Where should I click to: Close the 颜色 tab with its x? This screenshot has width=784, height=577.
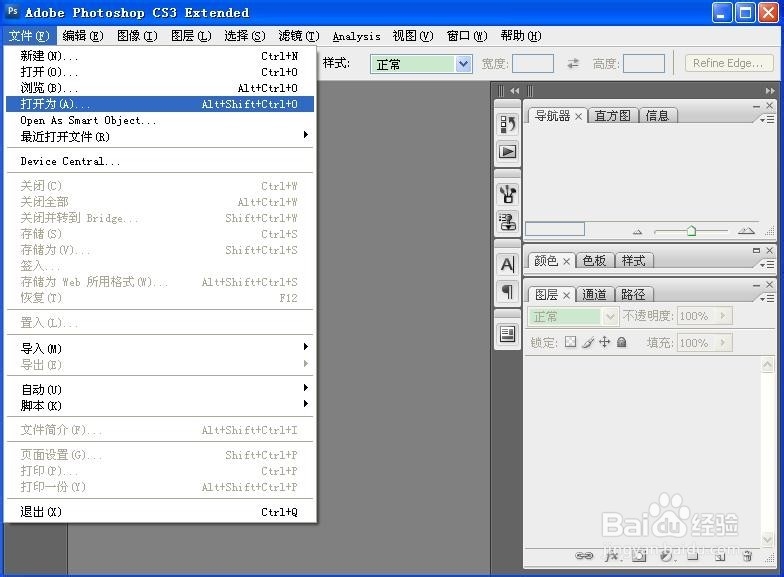click(566, 261)
